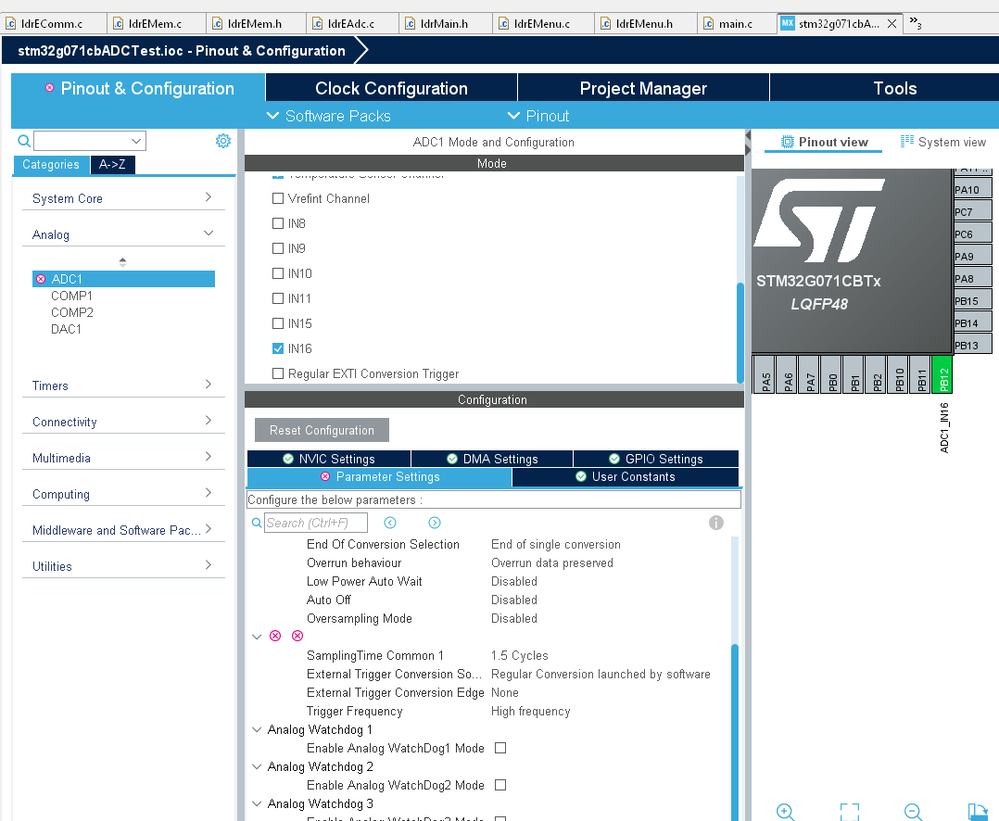Select the PA7 pin on the chip
This screenshot has width=999, height=821.
pyautogui.click(x=809, y=375)
